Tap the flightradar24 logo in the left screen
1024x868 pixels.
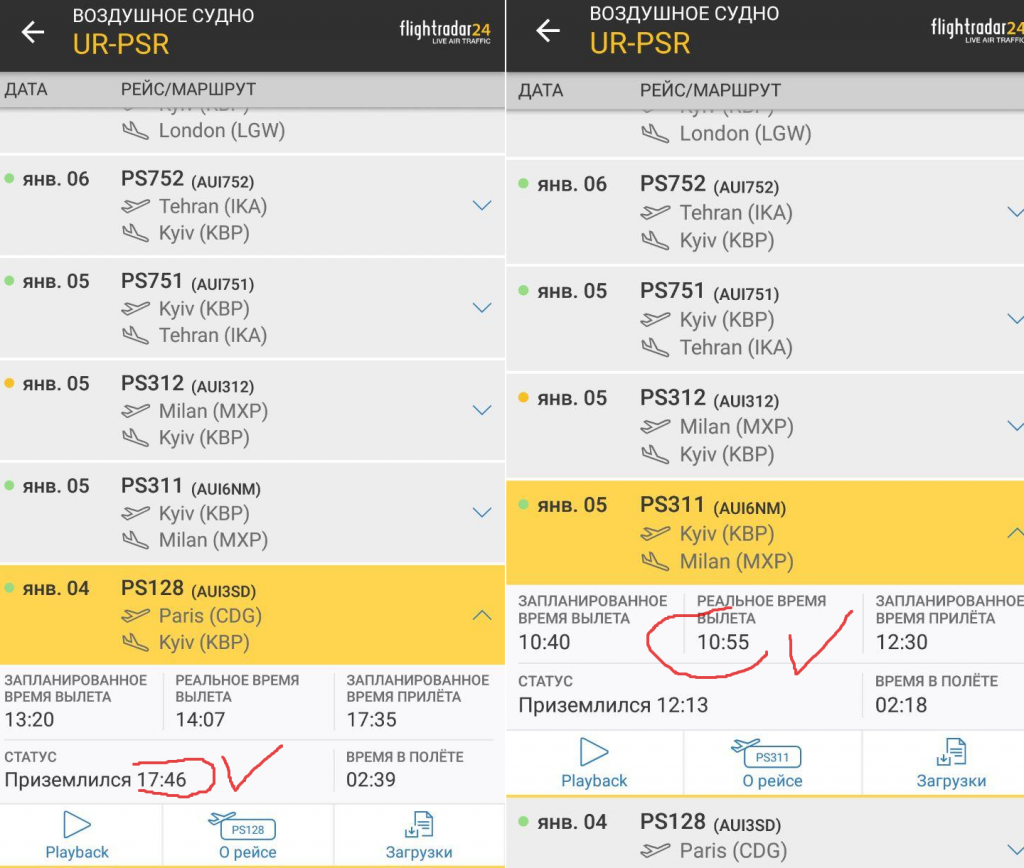click(444, 32)
